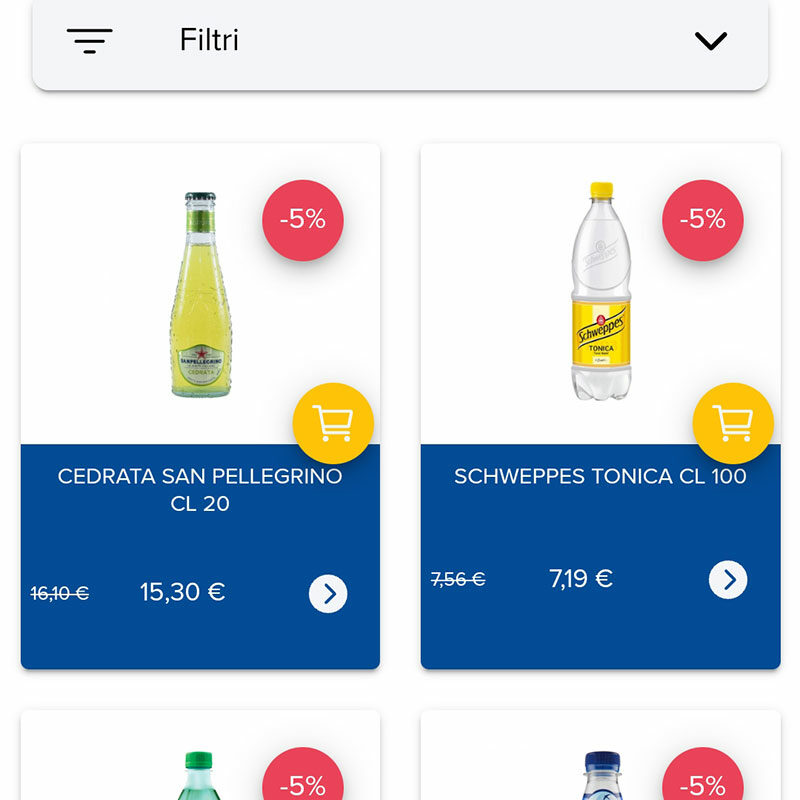Click the -5% badge on green-capped bottle
Image resolution: width=800 pixels, height=800 pixels.
[303, 782]
